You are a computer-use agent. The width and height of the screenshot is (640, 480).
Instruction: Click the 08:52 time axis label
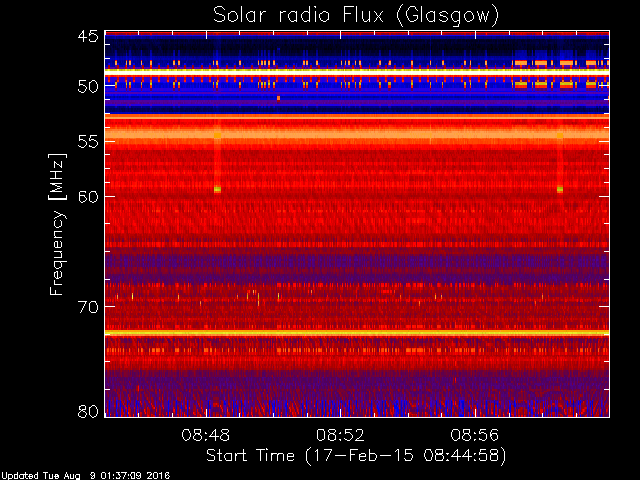pyautogui.click(x=340, y=435)
